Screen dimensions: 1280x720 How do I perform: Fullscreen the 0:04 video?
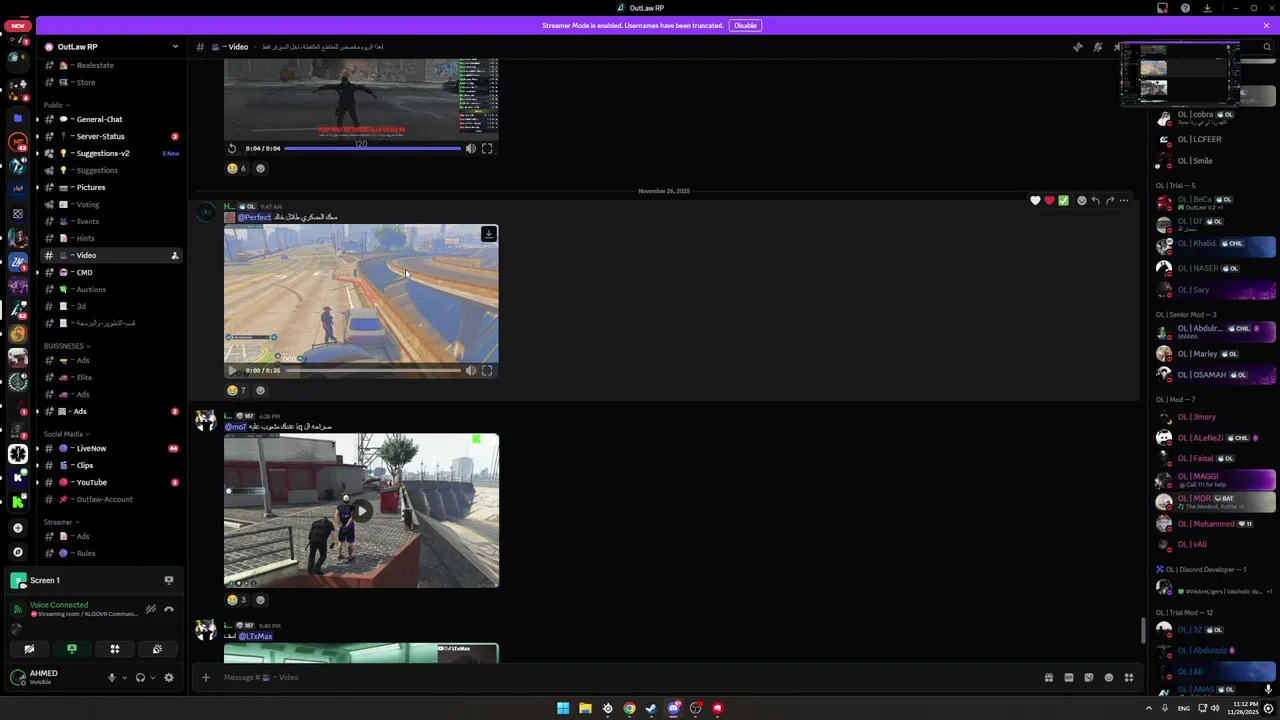pos(487,148)
